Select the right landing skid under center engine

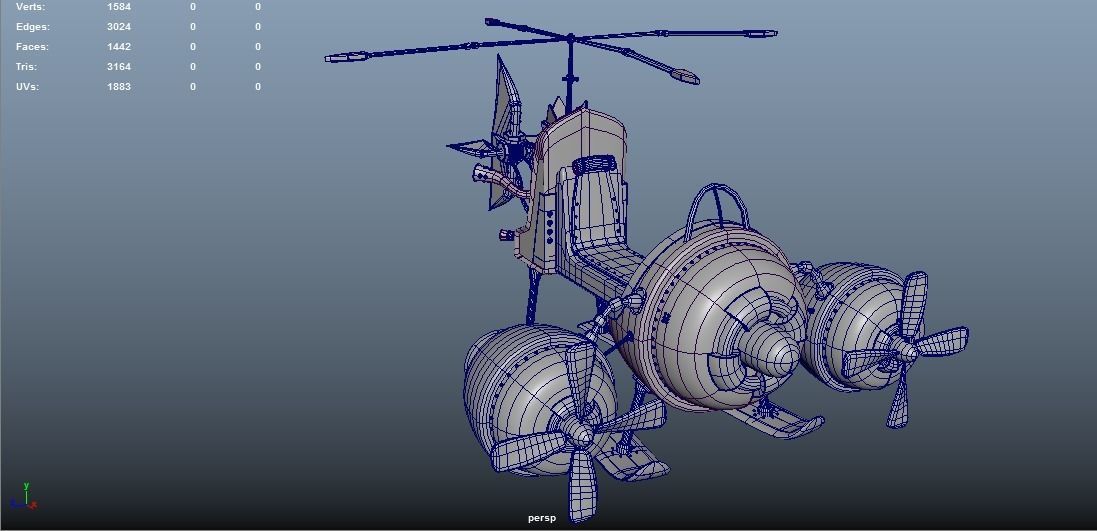tap(777, 420)
